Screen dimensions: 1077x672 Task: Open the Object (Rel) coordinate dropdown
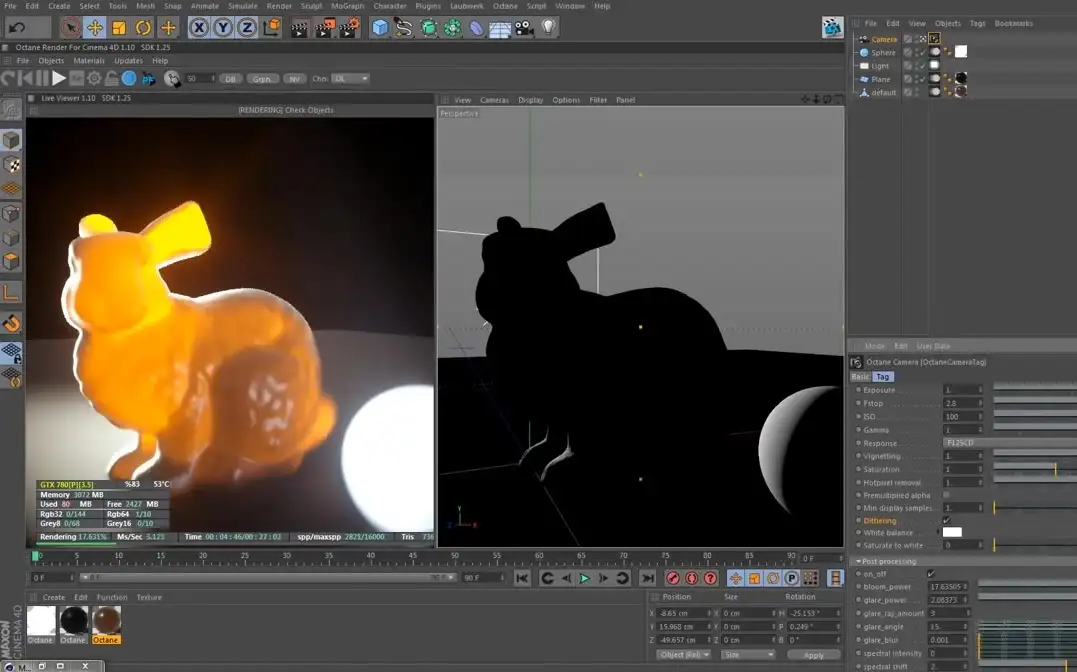[x=683, y=655]
